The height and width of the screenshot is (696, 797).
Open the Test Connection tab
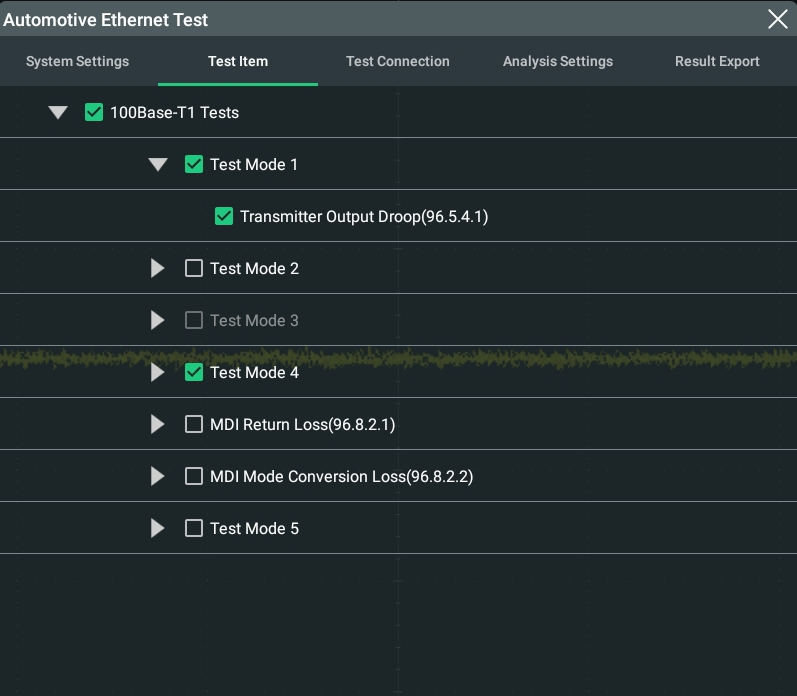click(397, 61)
